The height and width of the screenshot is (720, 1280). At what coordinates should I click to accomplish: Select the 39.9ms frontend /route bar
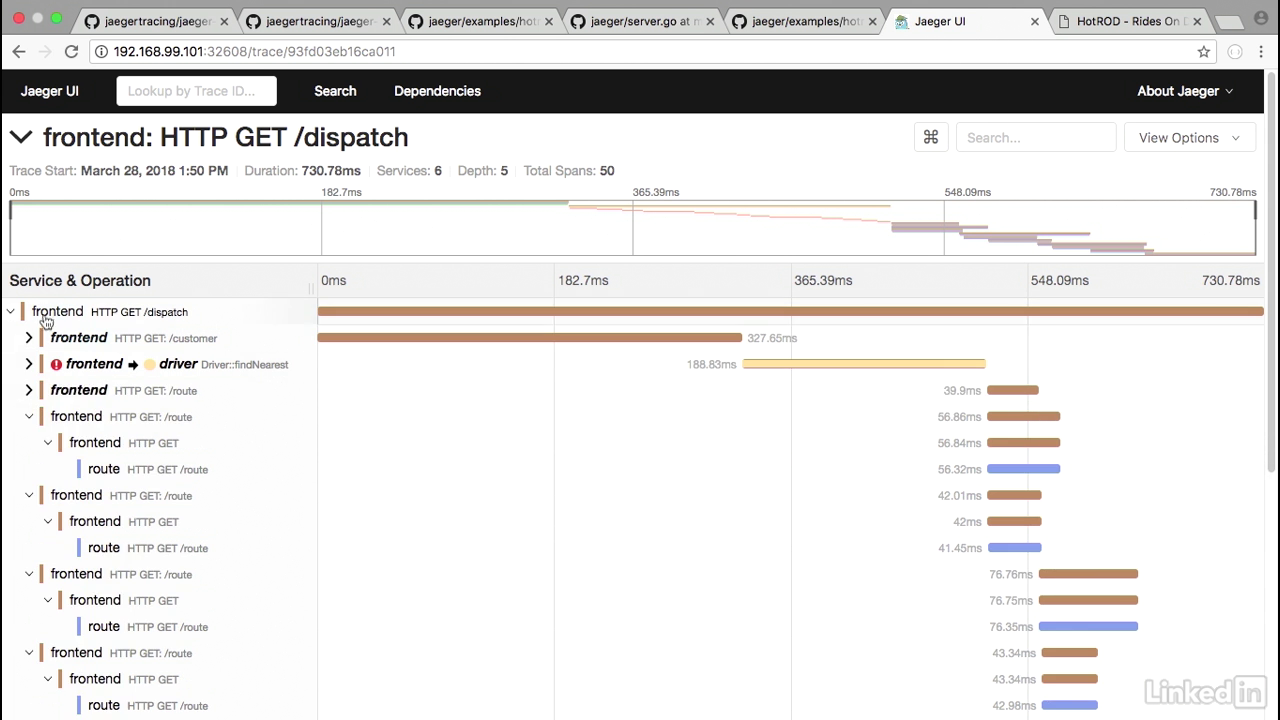coord(1013,390)
